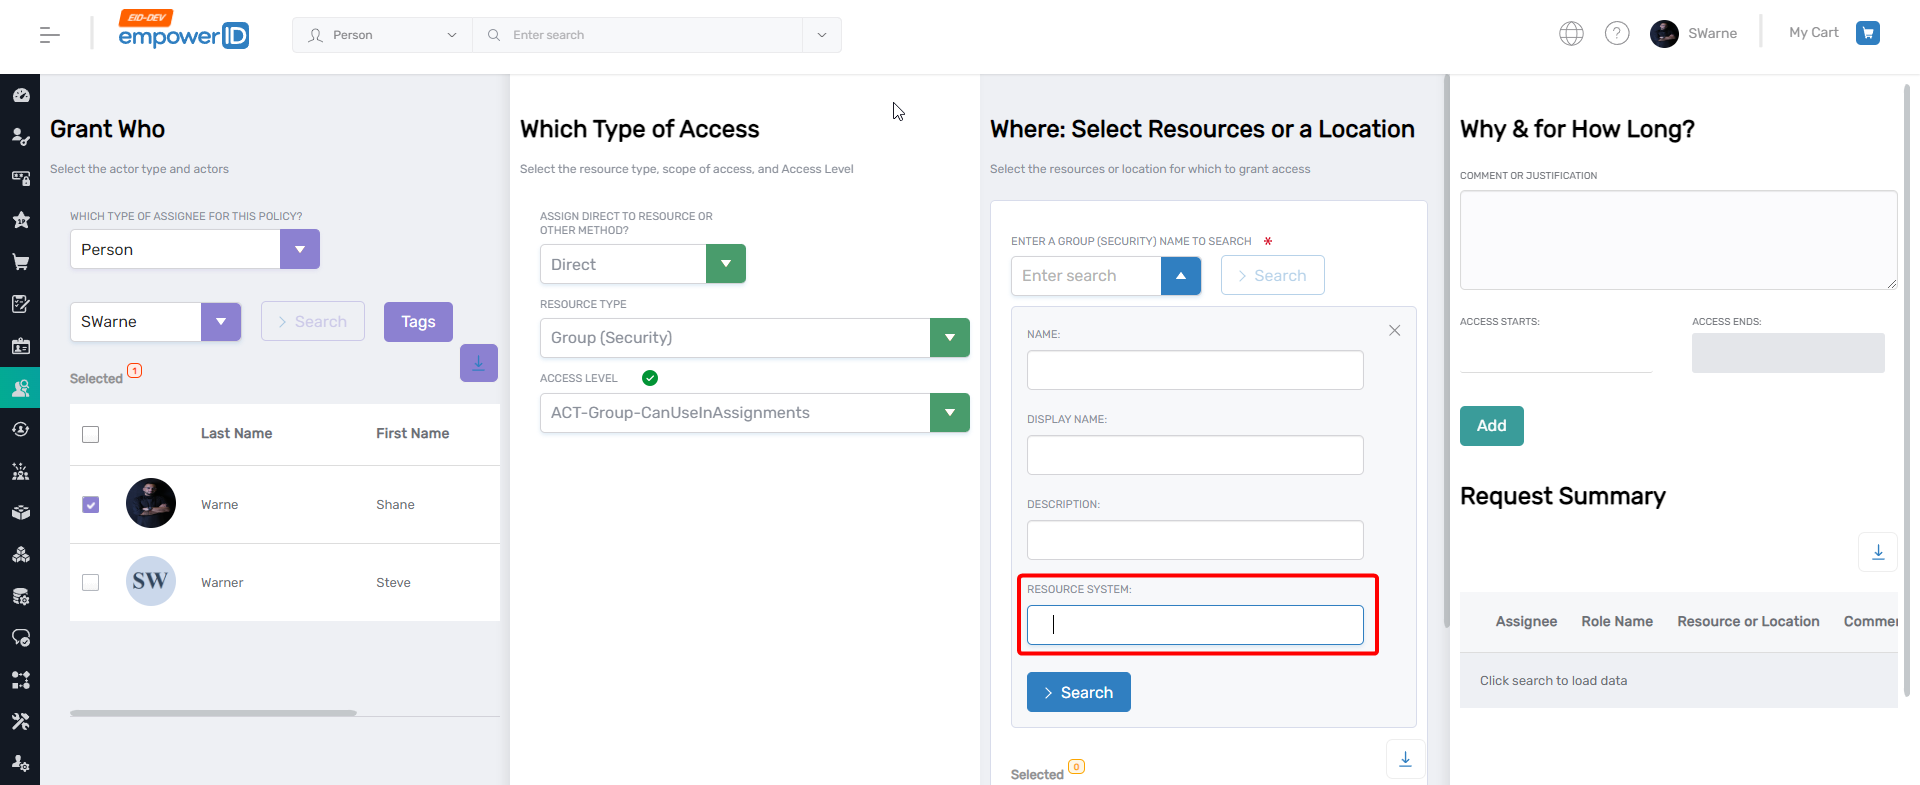Viewport: 1920px width, 785px height.
Task: Open the person recertification circle sidebar icon
Action: (20, 429)
